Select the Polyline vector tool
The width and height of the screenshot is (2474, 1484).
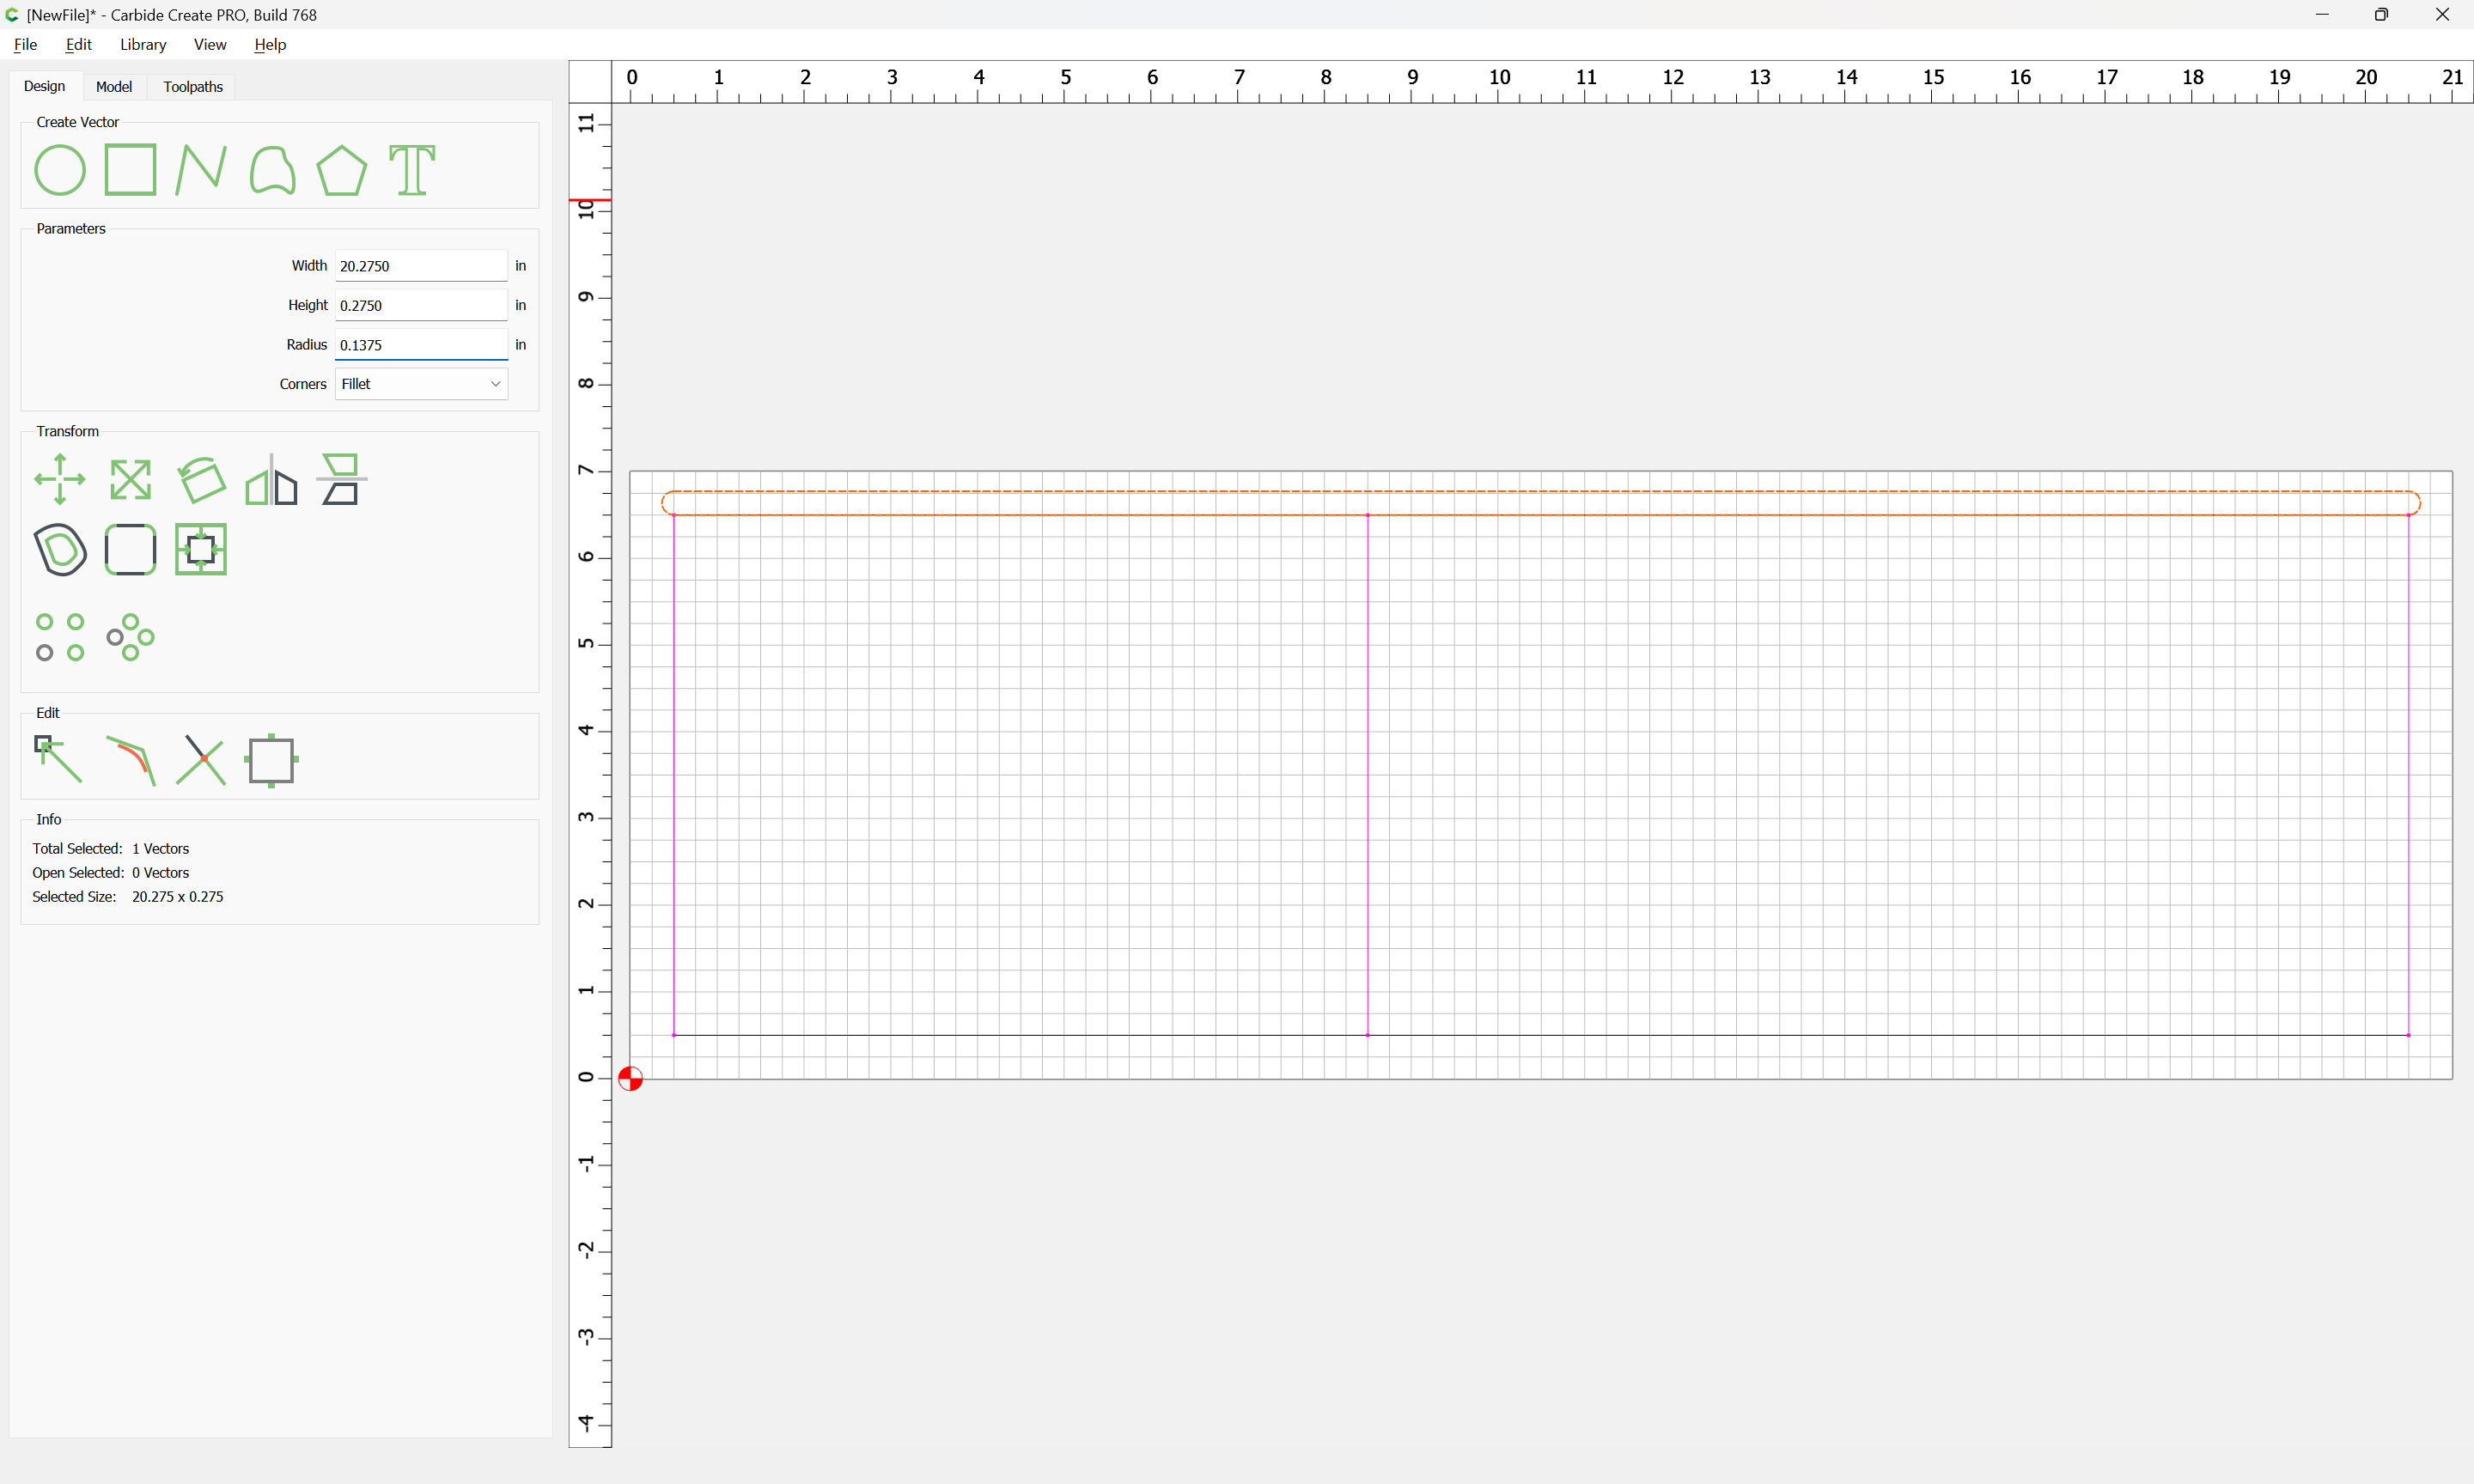pos(201,170)
